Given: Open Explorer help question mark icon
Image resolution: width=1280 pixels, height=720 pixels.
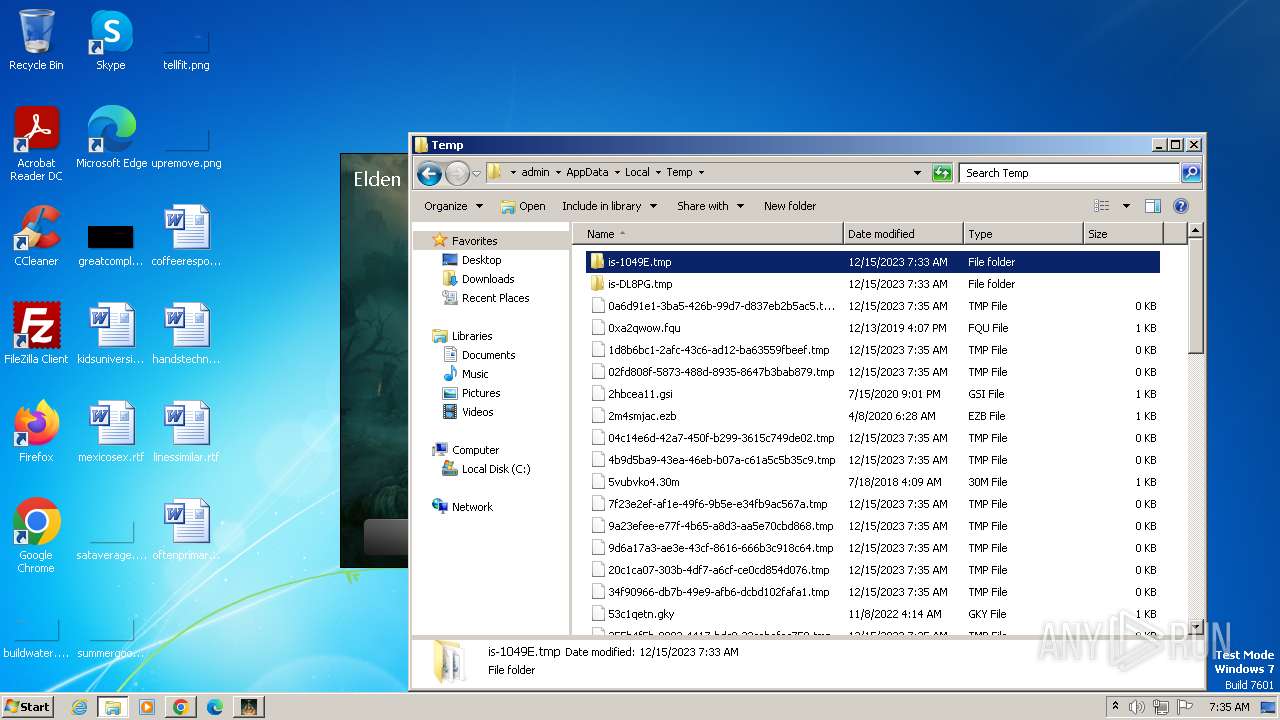Looking at the screenshot, I should 1180,206.
